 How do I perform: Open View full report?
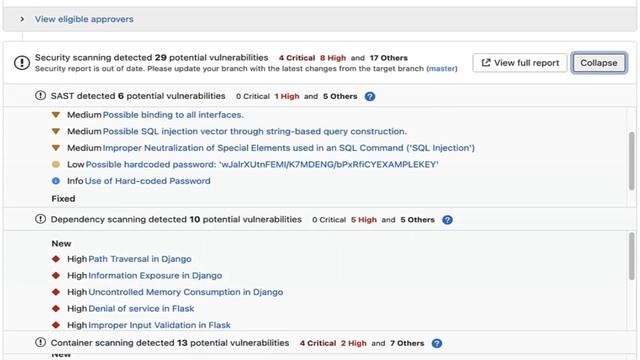point(520,63)
